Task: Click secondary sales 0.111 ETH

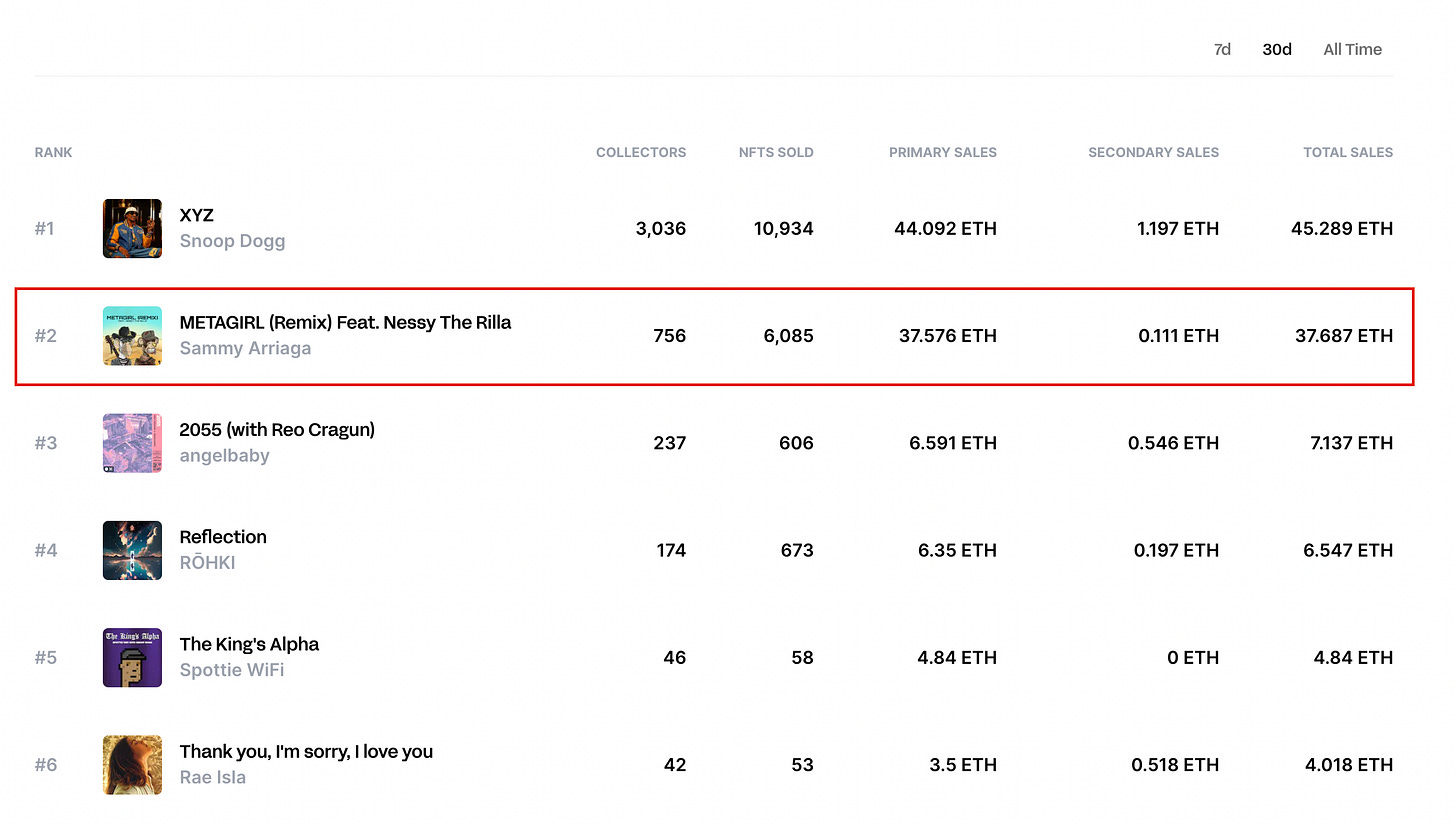Action: click(x=1179, y=336)
